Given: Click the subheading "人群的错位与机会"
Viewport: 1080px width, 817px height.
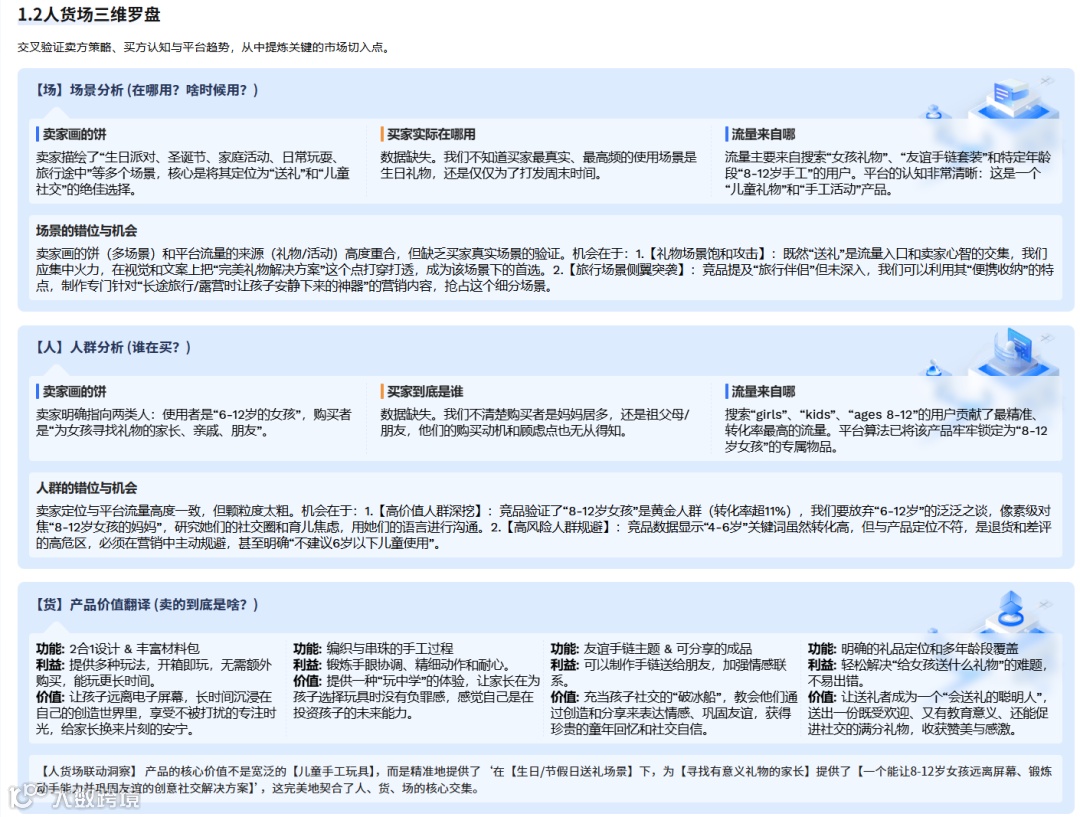Looking at the screenshot, I should (87, 488).
